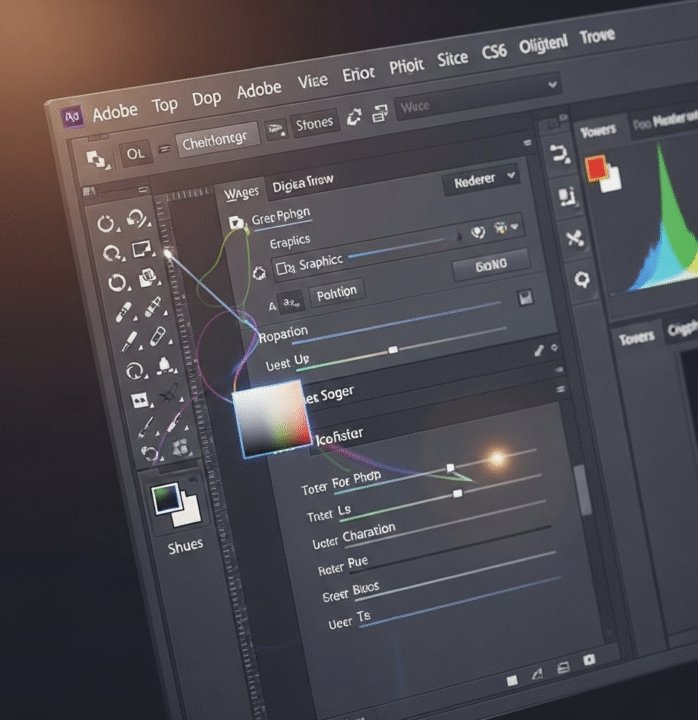Select the thin brush tool
Image resolution: width=698 pixels, height=720 pixels.
coord(146,427)
